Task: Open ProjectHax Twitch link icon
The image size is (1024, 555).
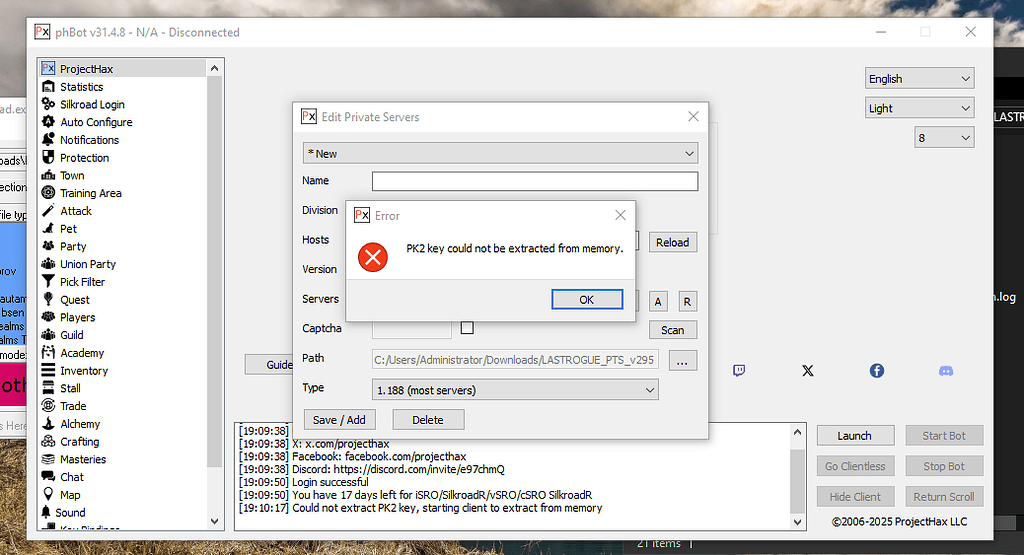Action: (x=739, y=371)
